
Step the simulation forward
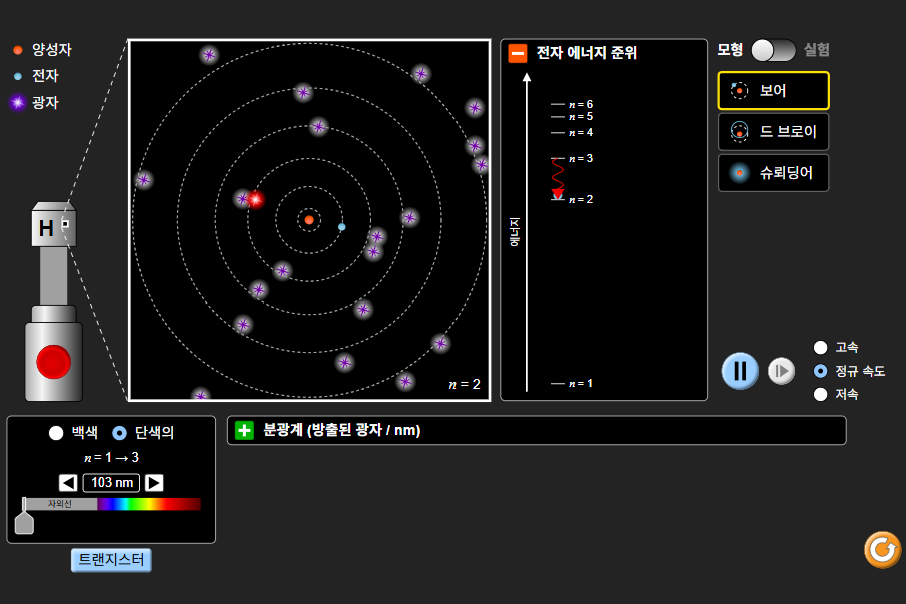[x=781, y=371]
